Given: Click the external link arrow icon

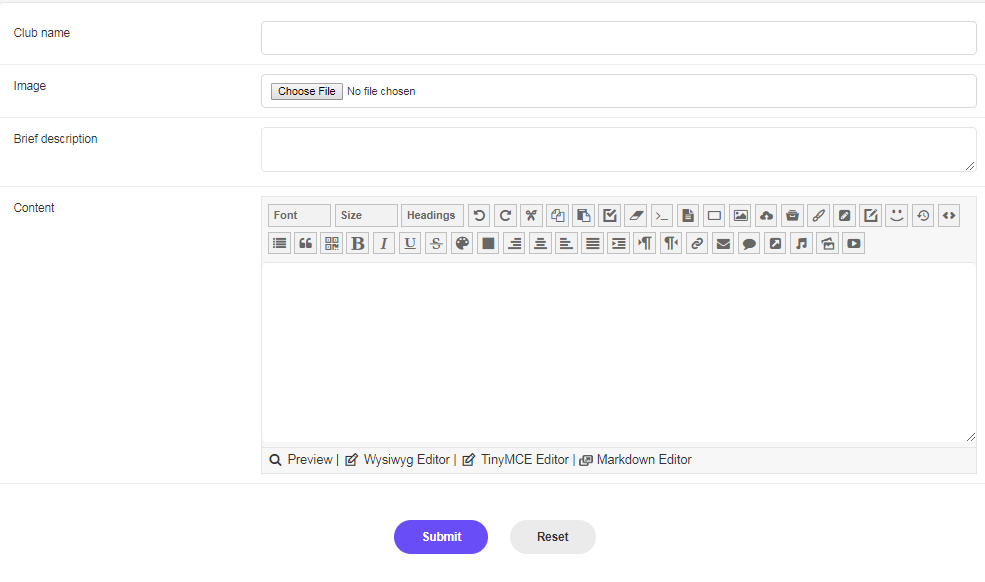Looking at the screenshot, I should (775, 243).
